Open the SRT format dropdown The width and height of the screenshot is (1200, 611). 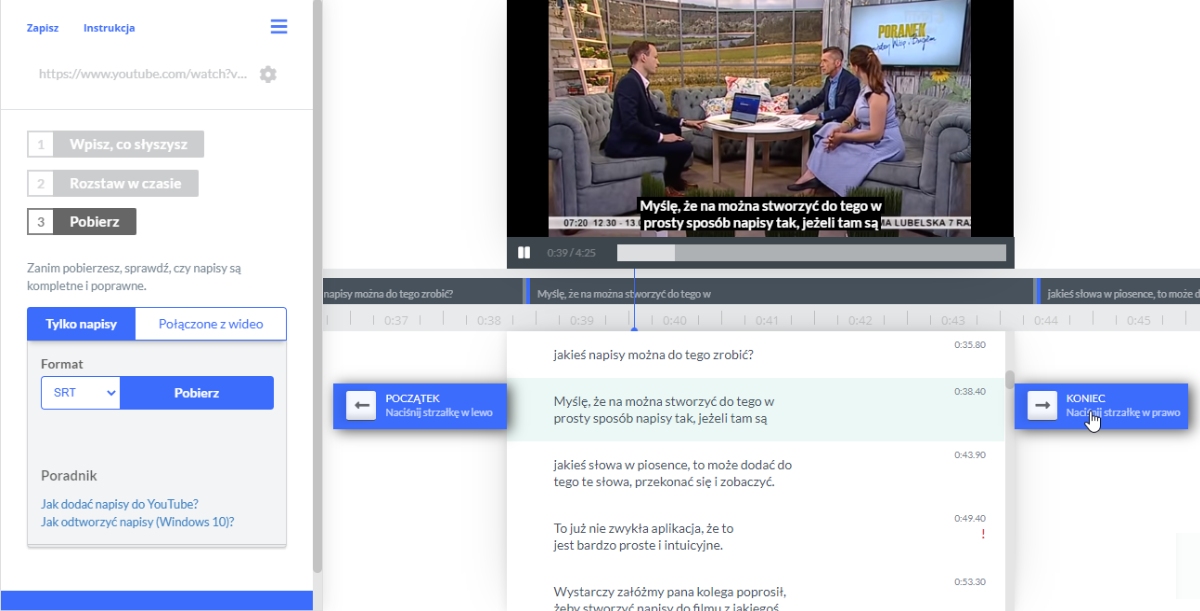[80, 393]
